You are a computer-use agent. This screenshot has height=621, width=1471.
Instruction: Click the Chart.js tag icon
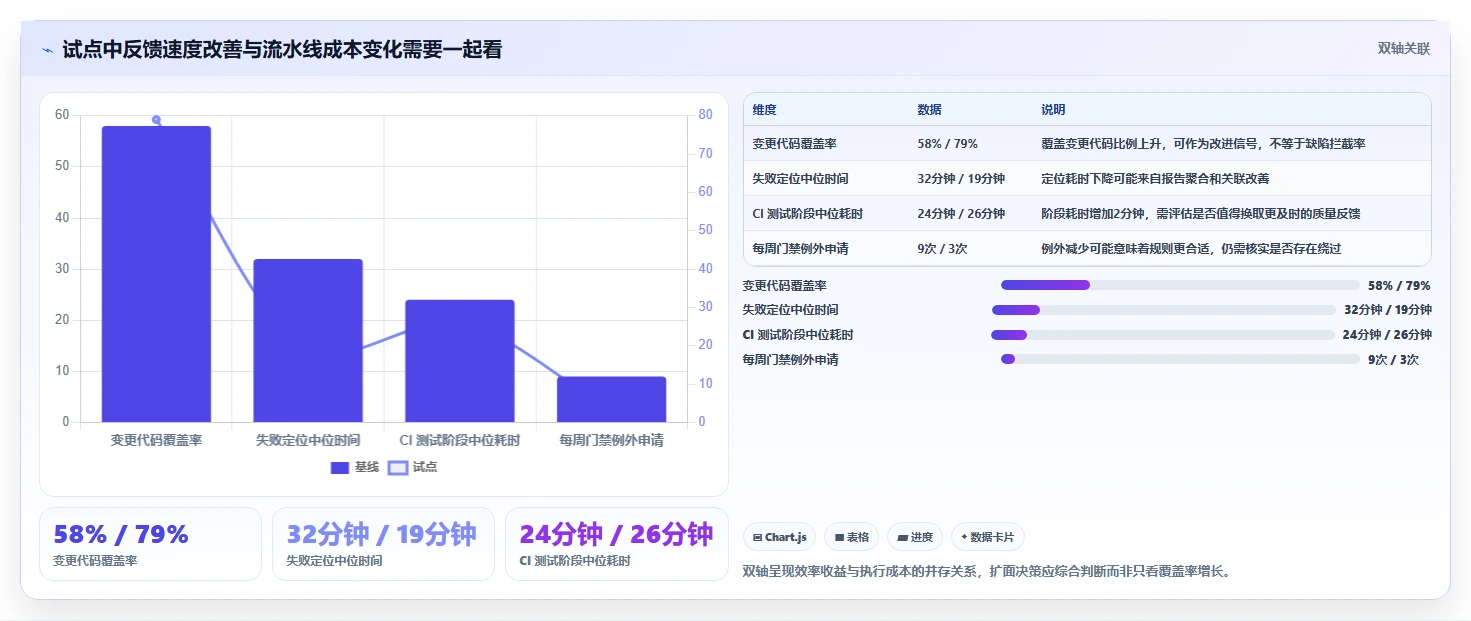(758, 538)
